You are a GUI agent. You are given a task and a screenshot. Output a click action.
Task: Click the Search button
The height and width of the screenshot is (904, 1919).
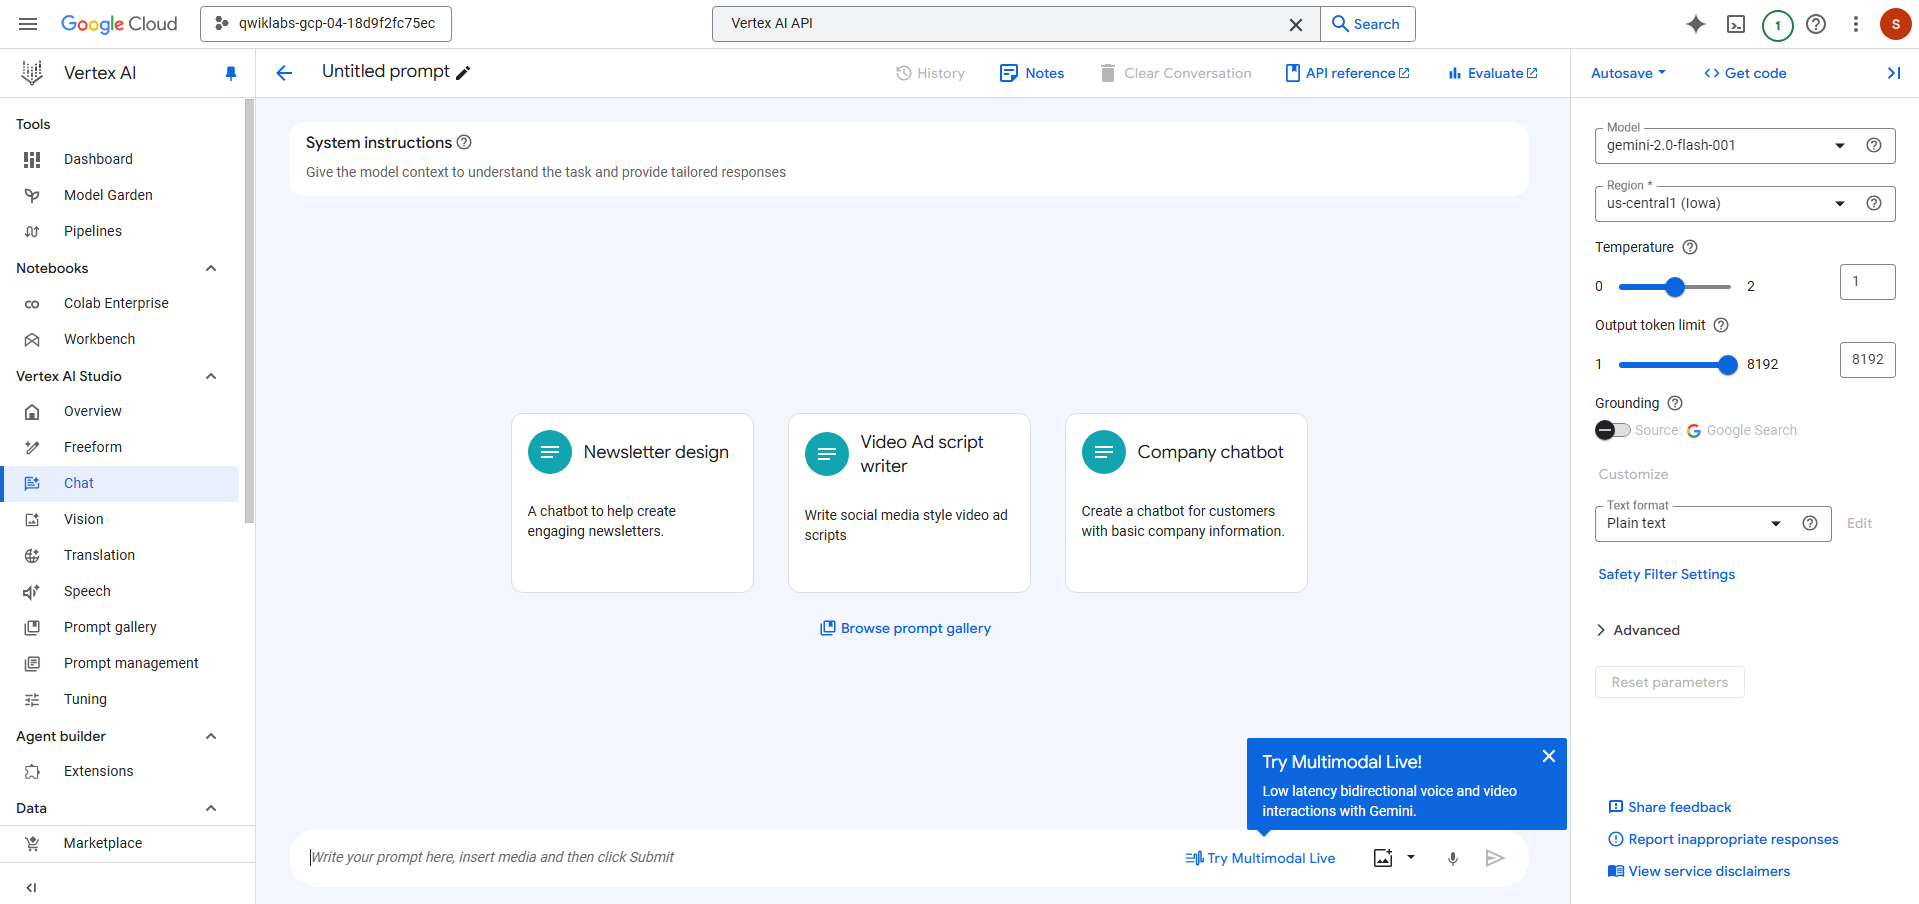pyautogui.click(x=1367, y=24)
